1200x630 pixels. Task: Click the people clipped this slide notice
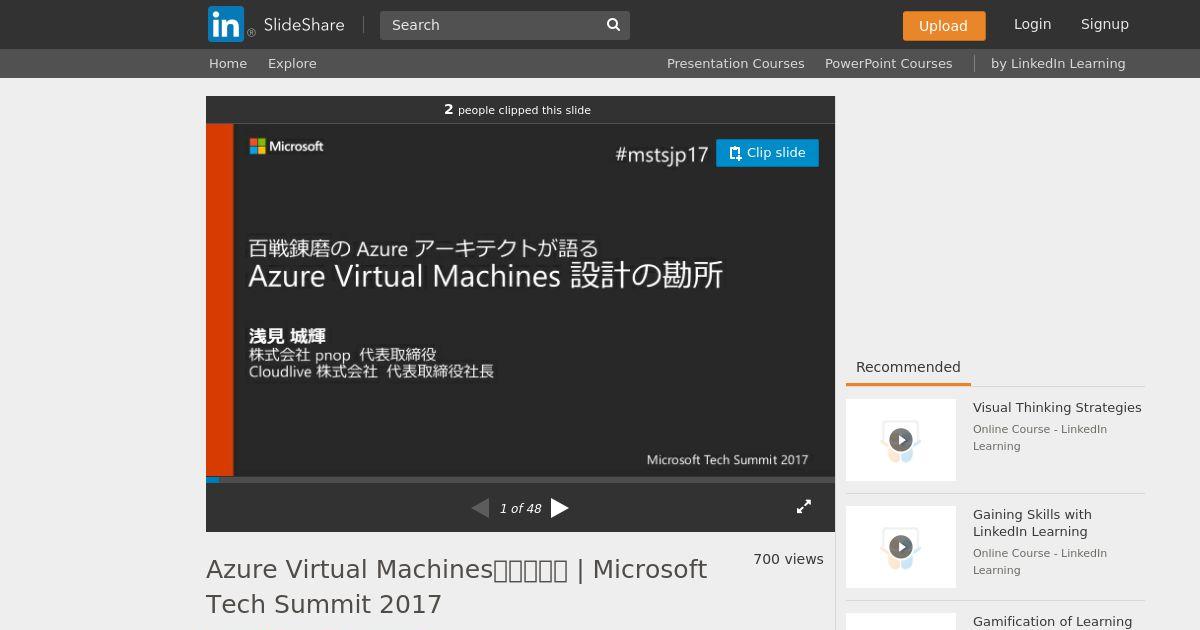[518, 110]
